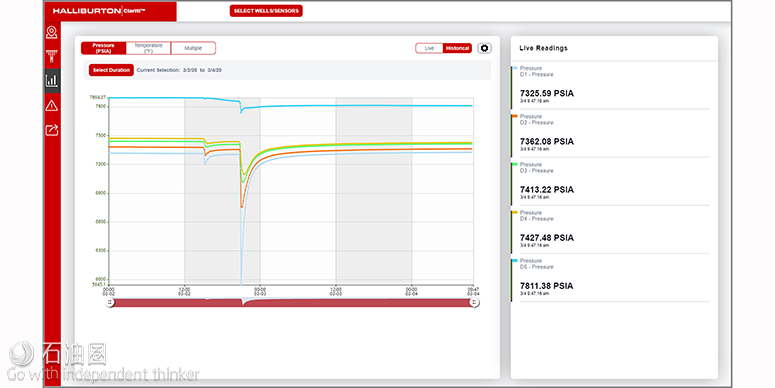The image size is (775, 388).
Task: Select the 7413.22 PSIA reading
Action: (547, 190)
